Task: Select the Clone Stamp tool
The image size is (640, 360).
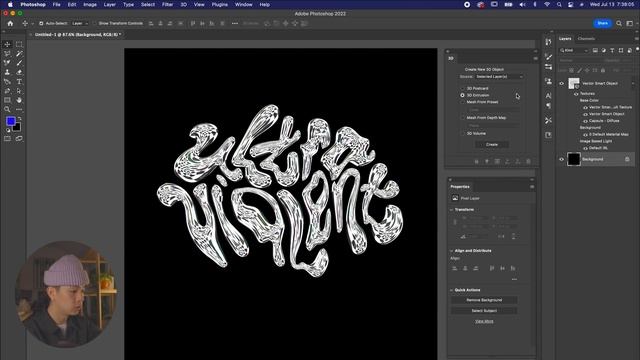Action: click(7, 72)
